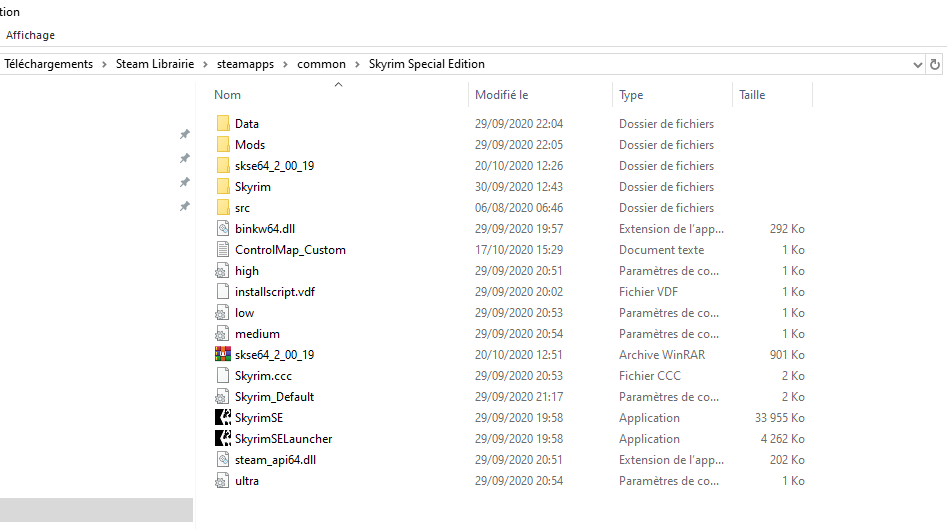The width and height of the screenshot is (947, 529).
Task: Open the Data folder icon
Action: click(x=223, y=123)
